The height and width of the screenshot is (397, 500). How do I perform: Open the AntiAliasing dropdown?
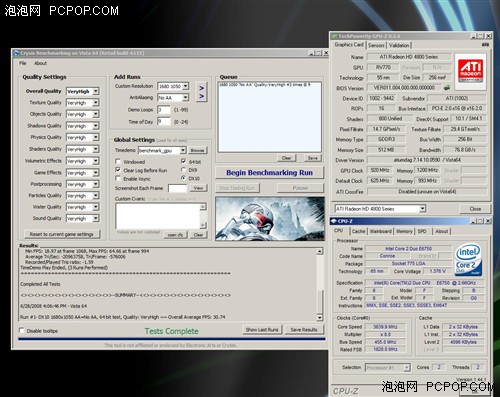coord(186,97)
